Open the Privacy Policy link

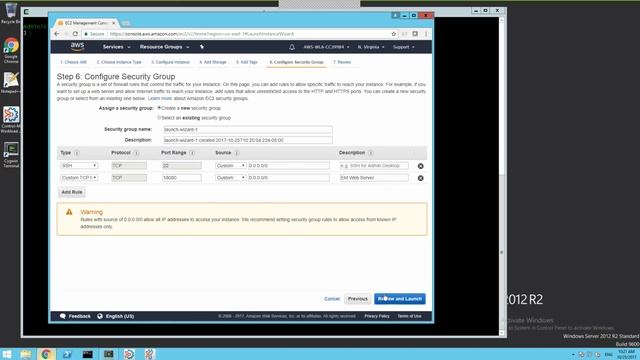[x=377, y=316]
